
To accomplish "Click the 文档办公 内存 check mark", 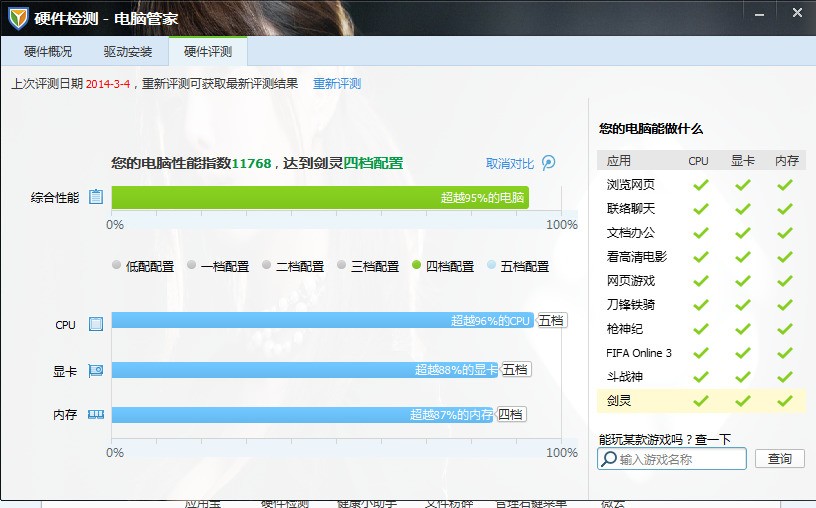I will click(785, 233).
